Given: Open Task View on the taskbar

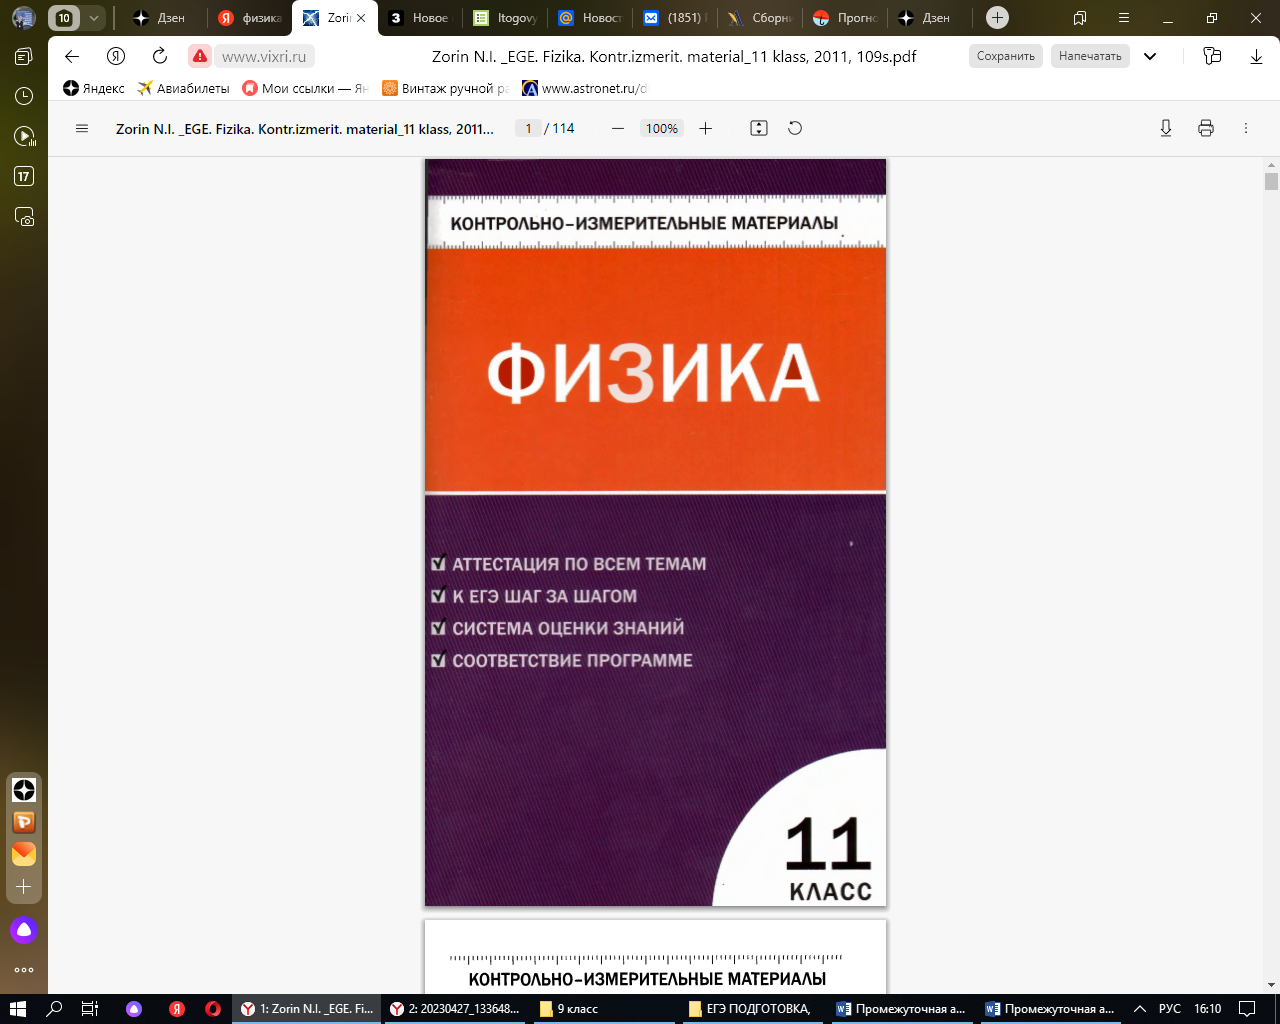Looking at the screenshot, I should point(89,1009).
